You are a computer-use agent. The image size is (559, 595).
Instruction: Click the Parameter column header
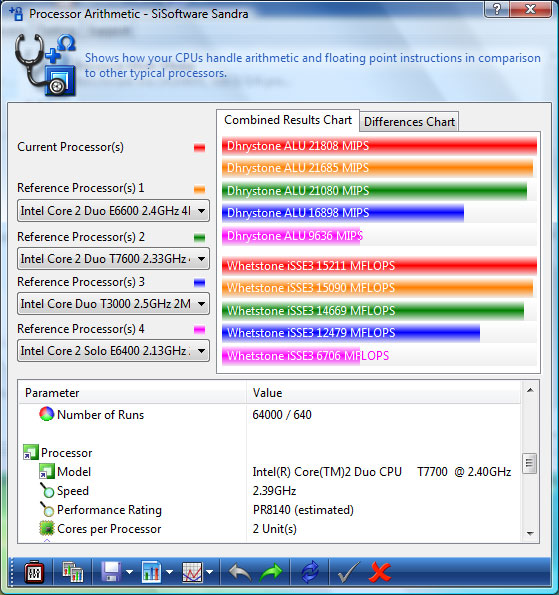(132, 392)
